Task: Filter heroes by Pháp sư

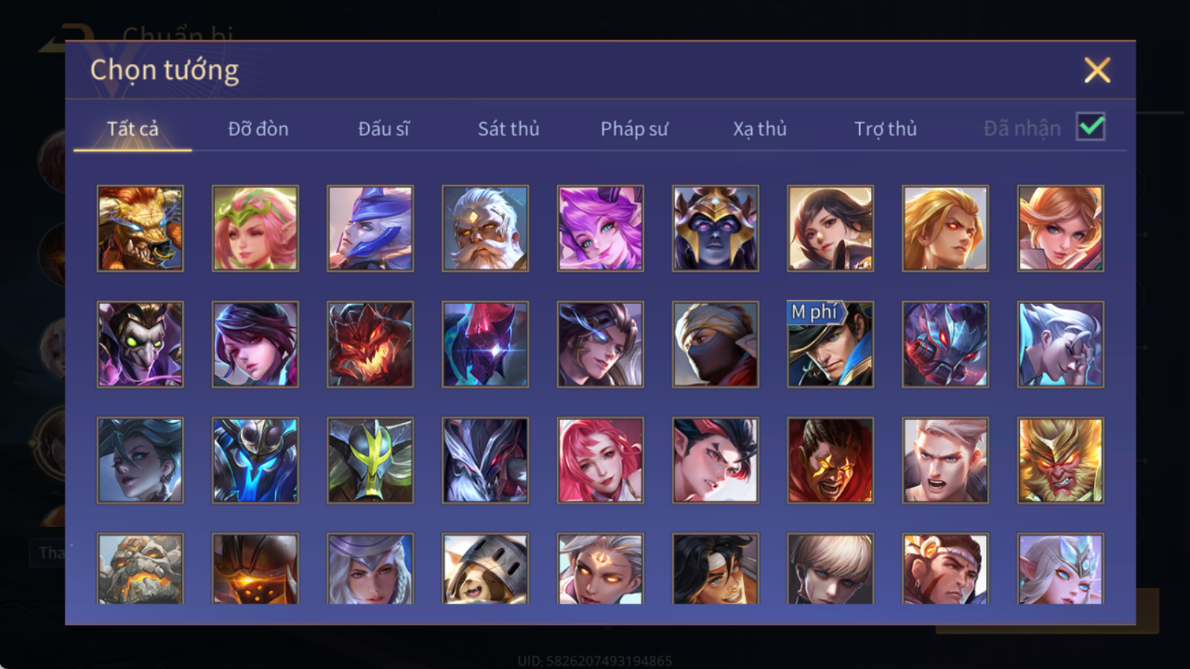Action: (634, 129)
